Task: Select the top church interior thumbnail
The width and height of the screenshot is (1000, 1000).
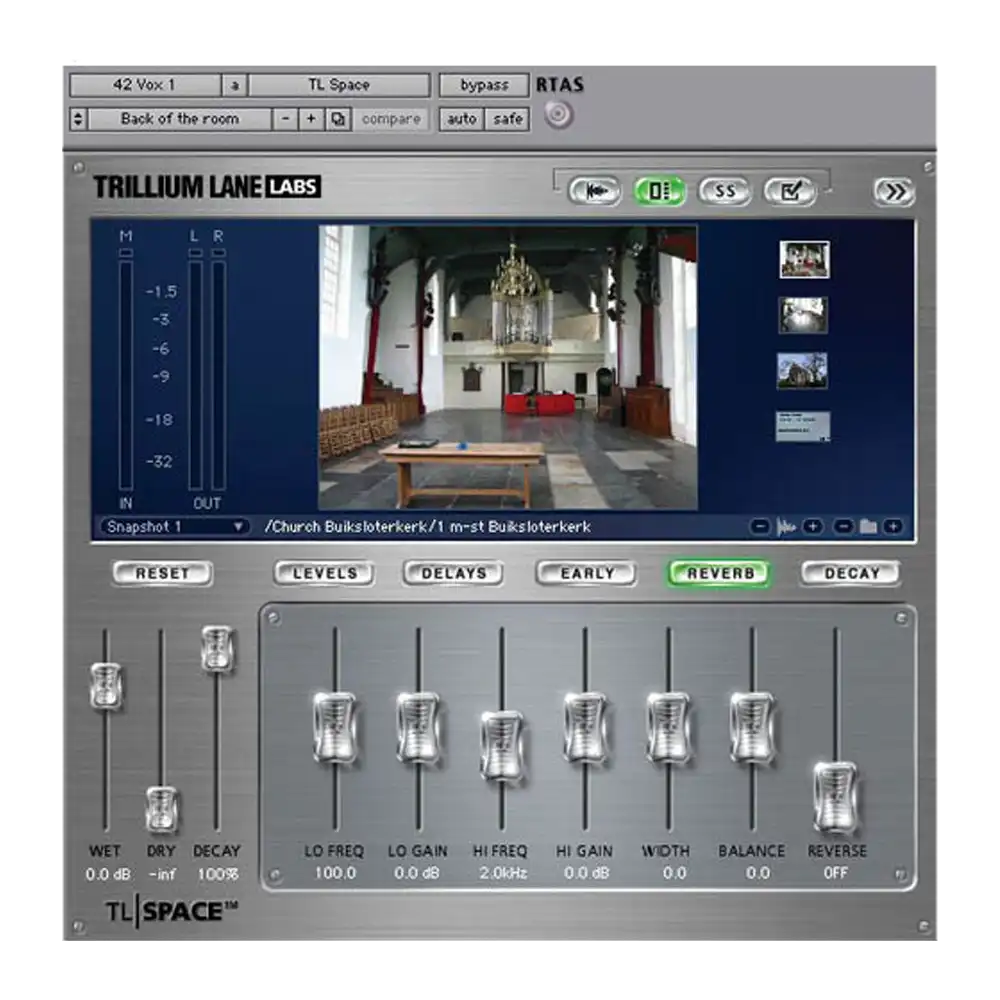Action: pos(804,260)
